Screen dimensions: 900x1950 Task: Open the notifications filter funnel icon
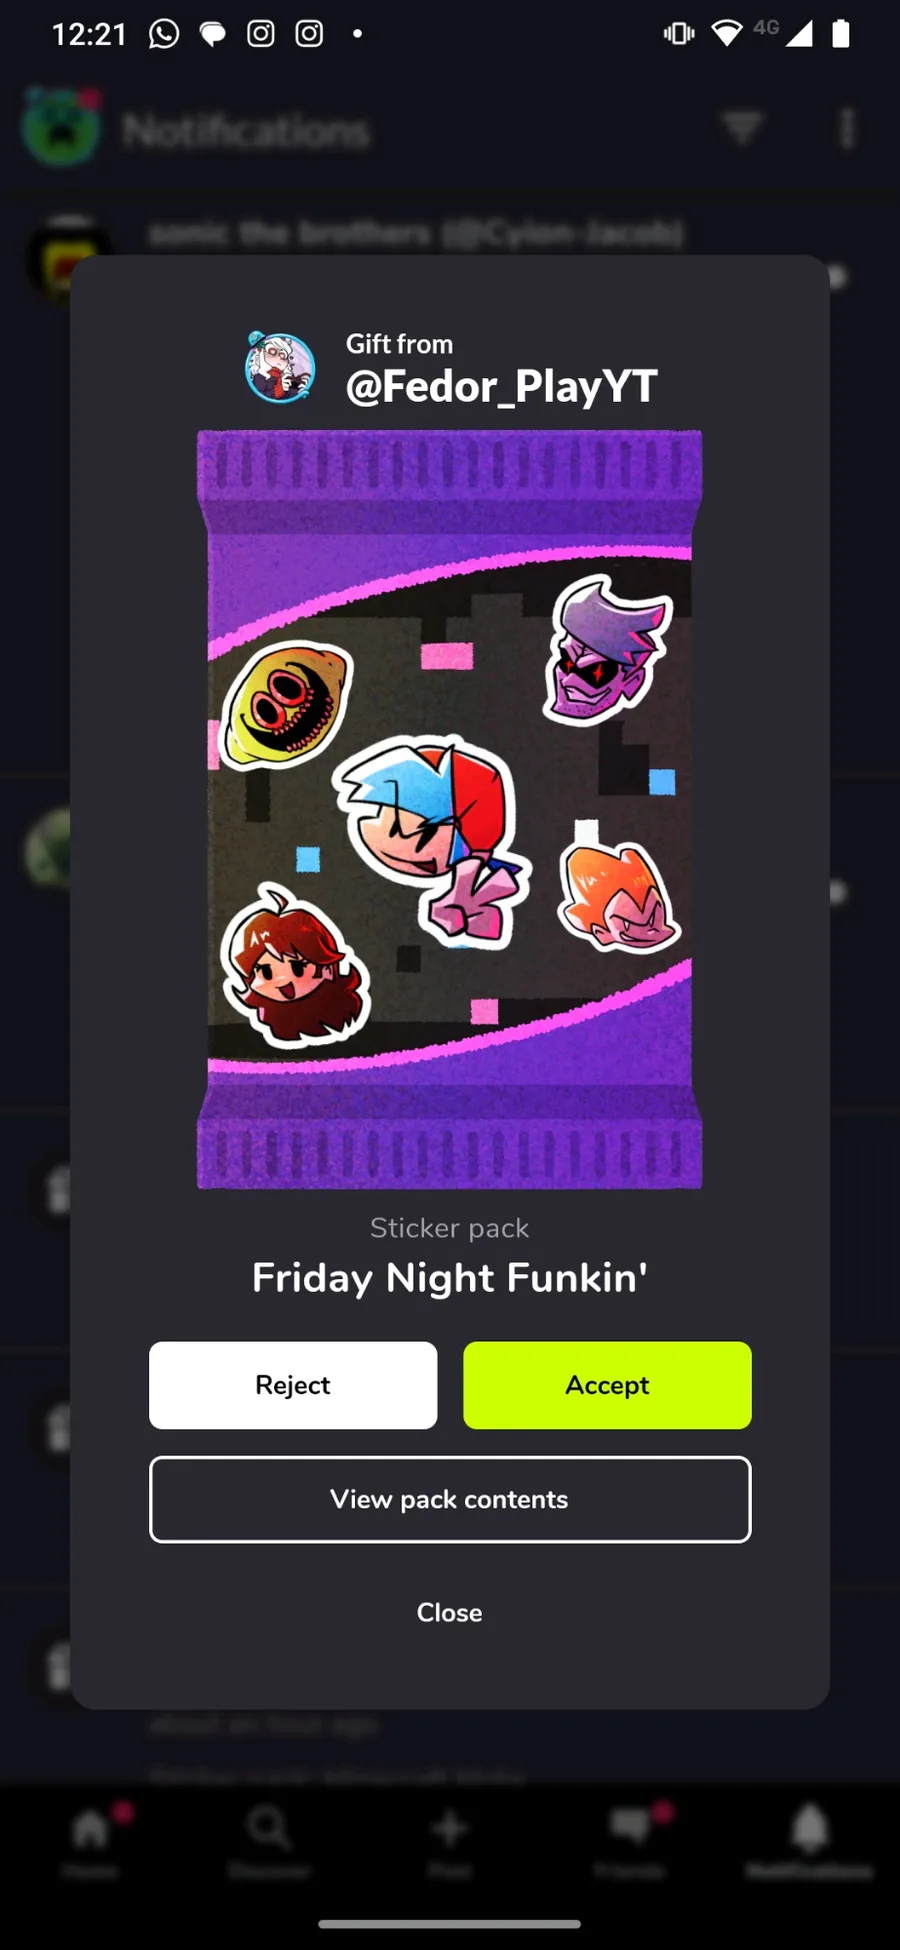[743, 128]
